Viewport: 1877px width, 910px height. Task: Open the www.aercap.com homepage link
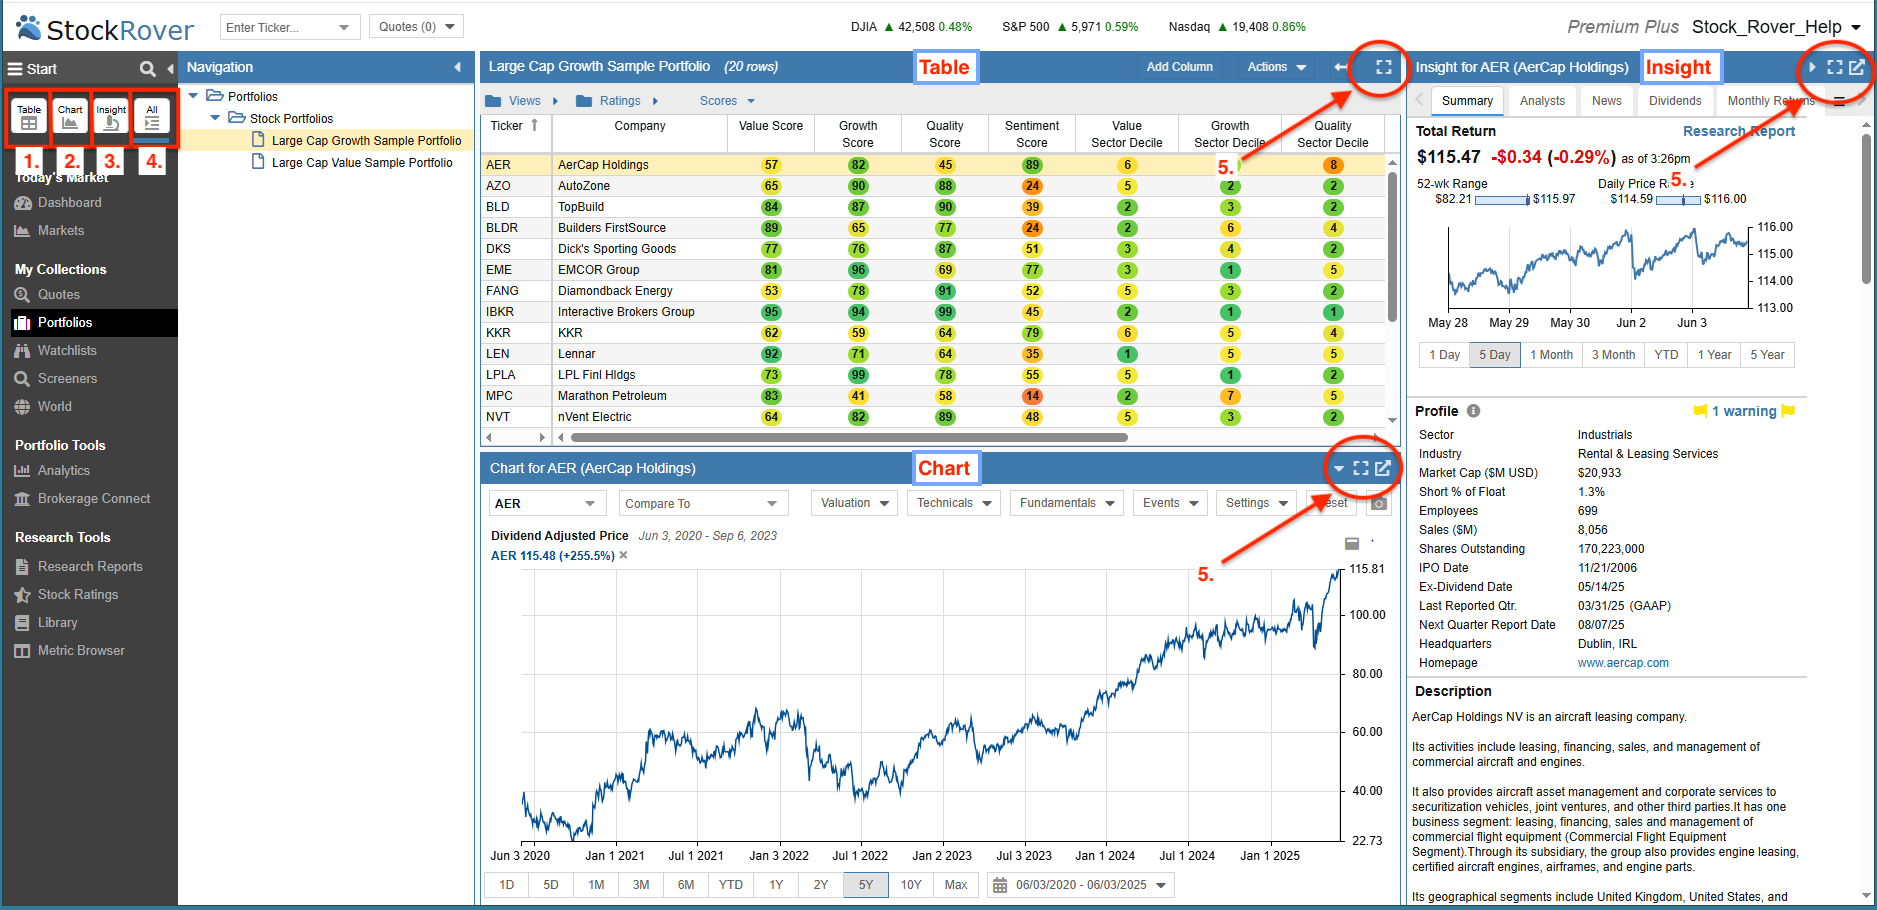[x=1623, y=663]
